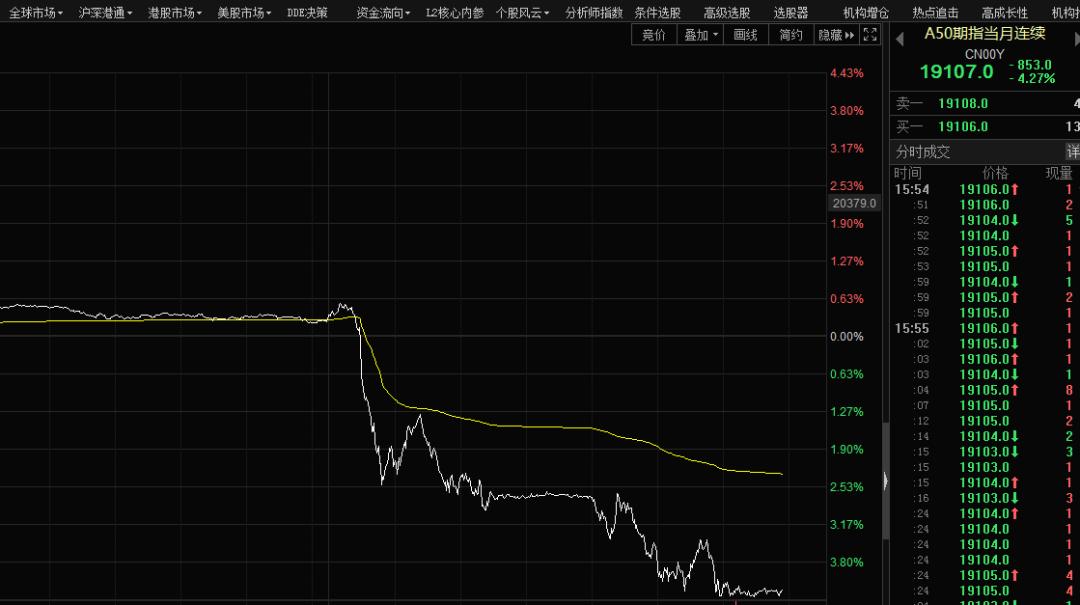Select the :51 trade row 19106.0
Image resolution: width=1080 pixels, height=605 pixels.
click(x=985, y=205)
